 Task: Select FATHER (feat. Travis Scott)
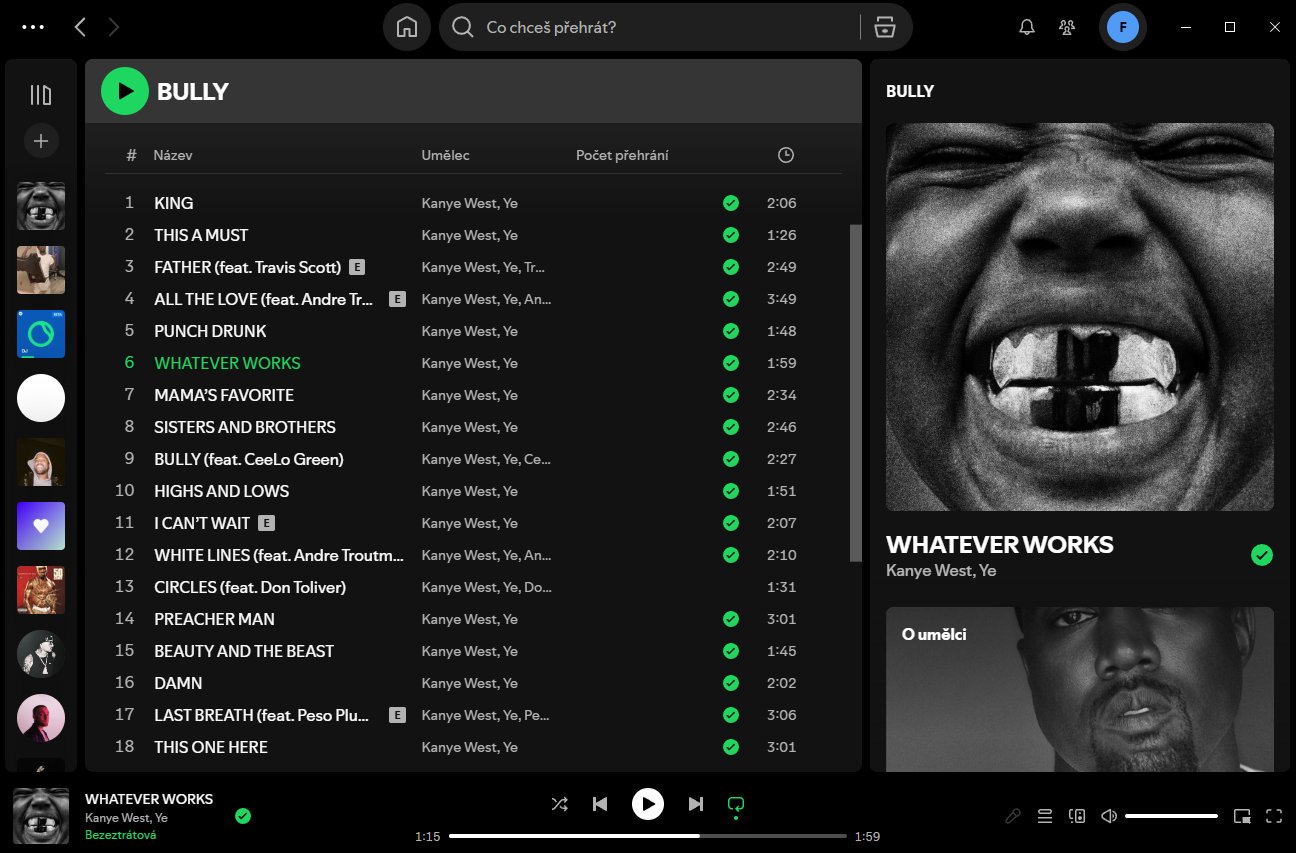(x=248, y=267)
